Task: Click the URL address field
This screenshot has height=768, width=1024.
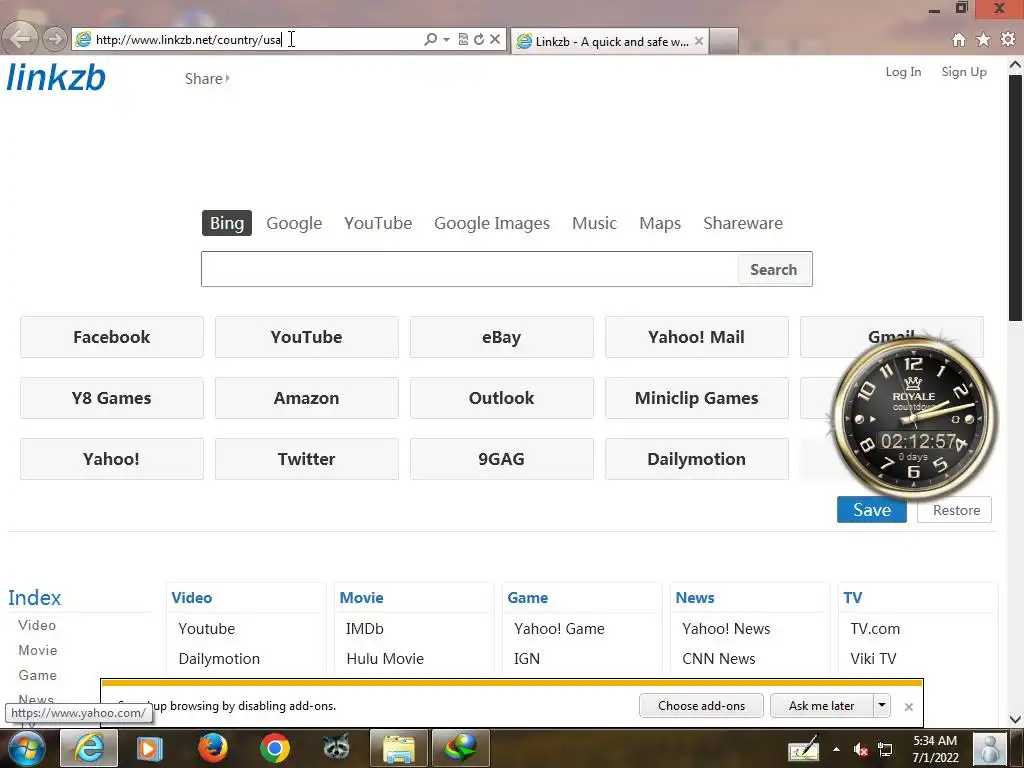Action: click(255, 39)
